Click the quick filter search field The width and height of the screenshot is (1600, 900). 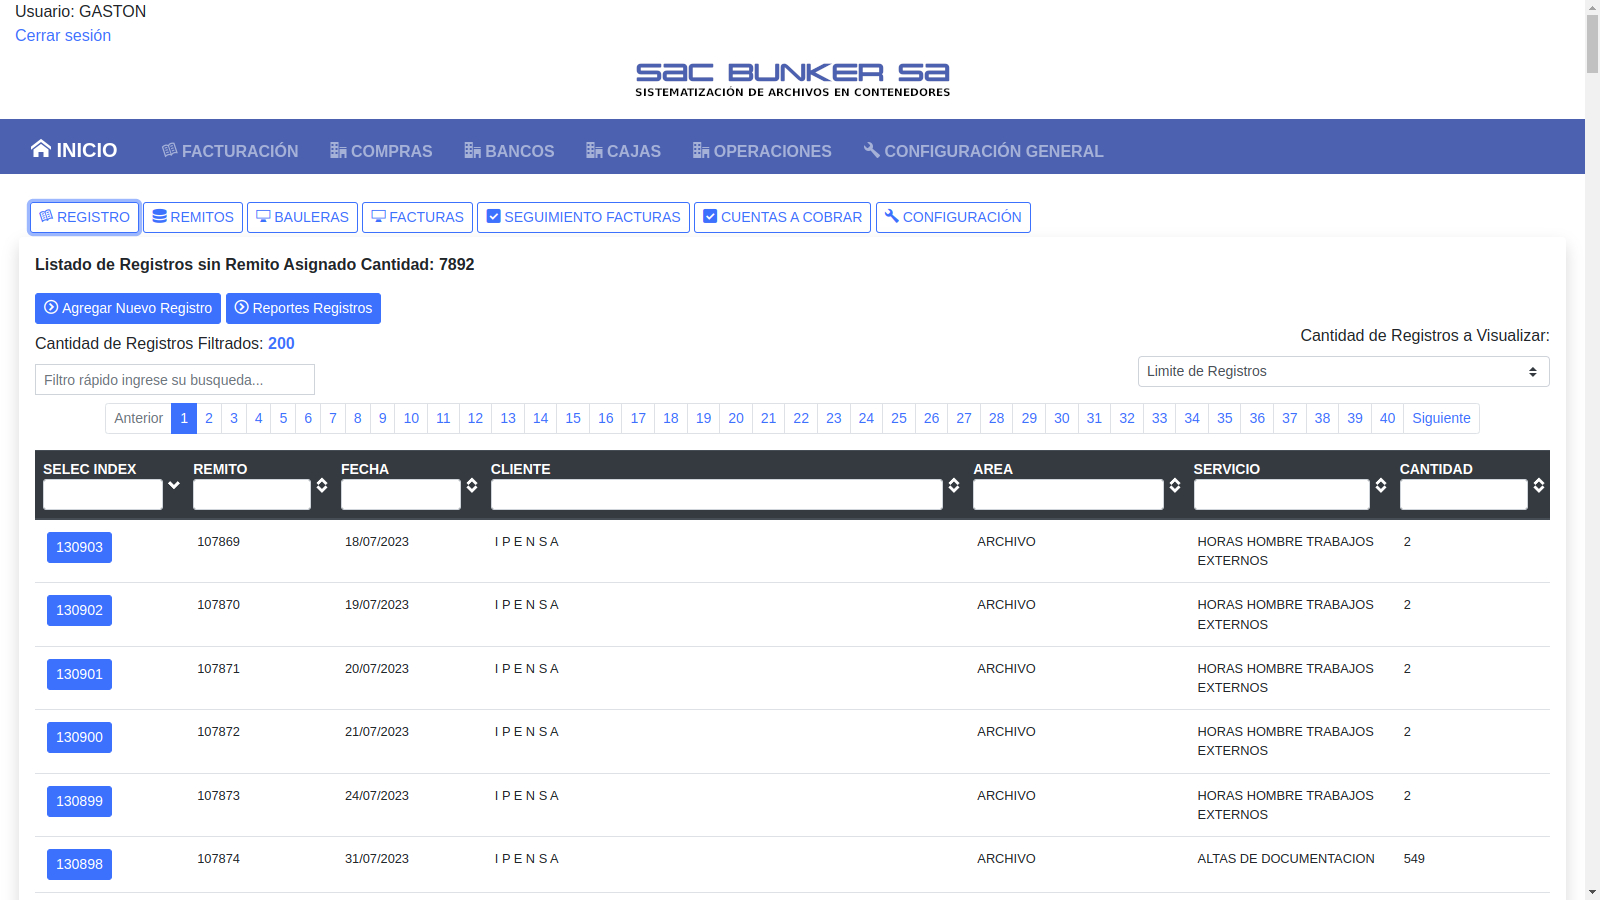(x=175, y=380)
